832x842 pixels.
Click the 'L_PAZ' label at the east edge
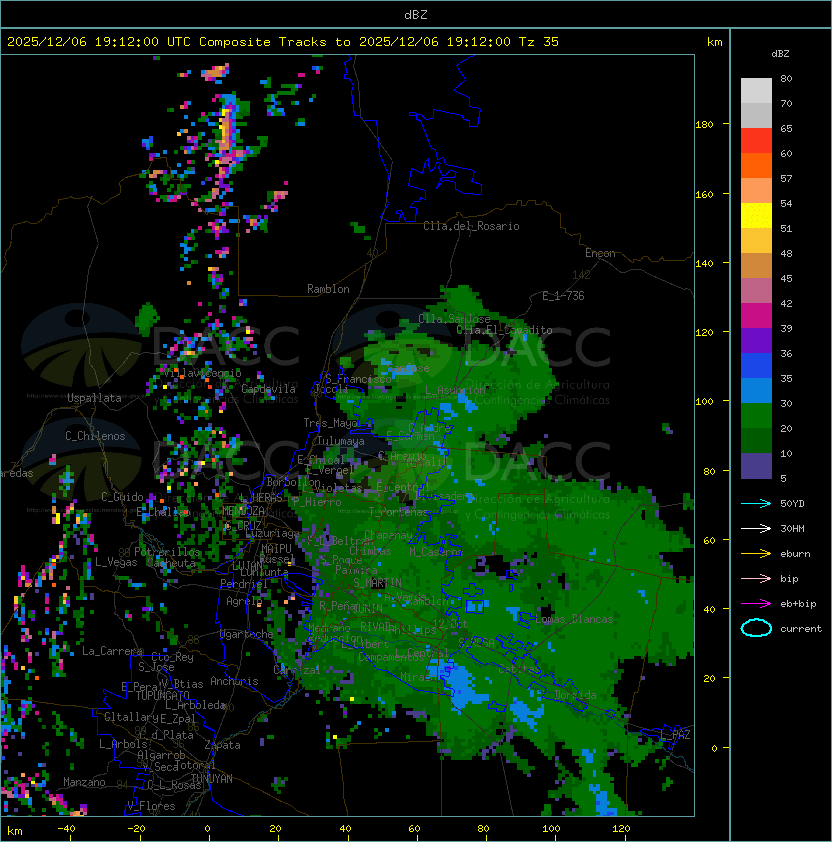[x=676, y=735]
